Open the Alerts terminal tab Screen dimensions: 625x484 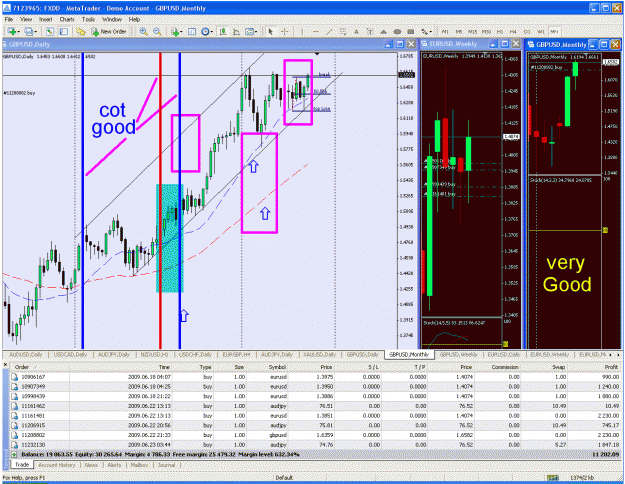(x=114, y=465)
